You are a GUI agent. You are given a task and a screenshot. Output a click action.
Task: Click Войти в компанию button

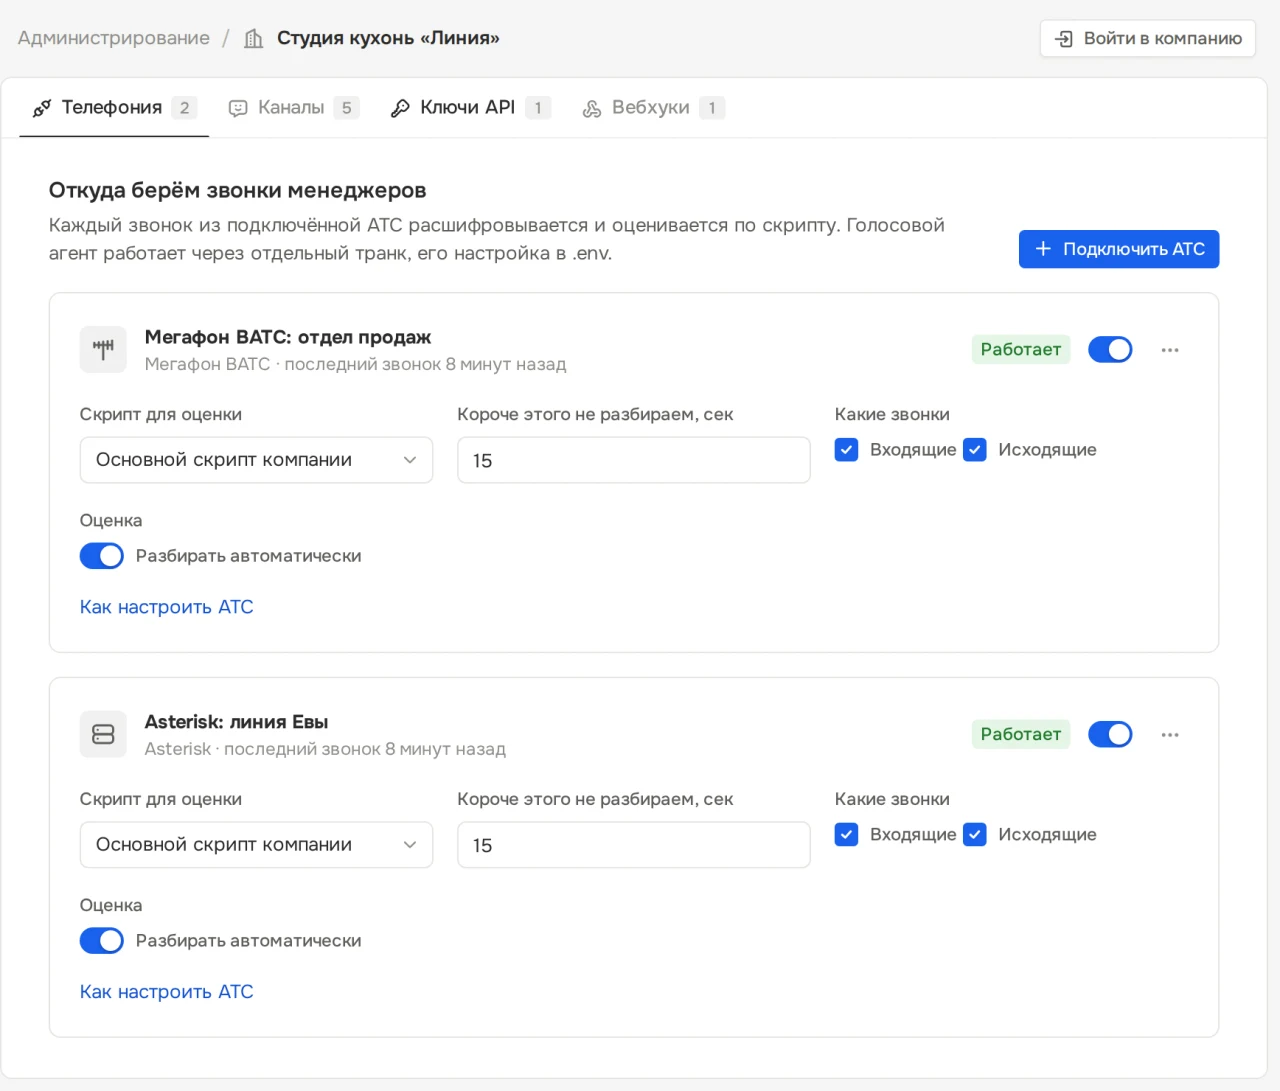1148,38
